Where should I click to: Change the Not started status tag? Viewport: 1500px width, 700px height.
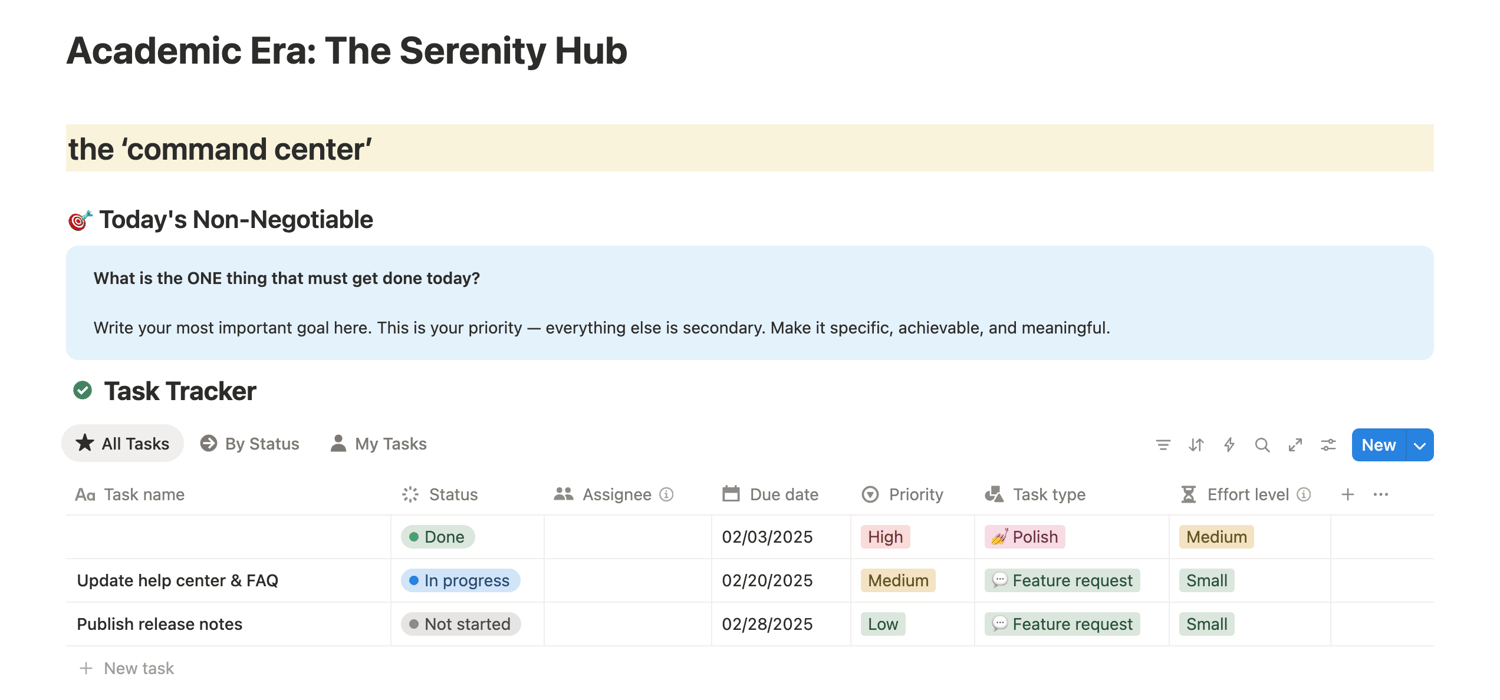point(460,624)
